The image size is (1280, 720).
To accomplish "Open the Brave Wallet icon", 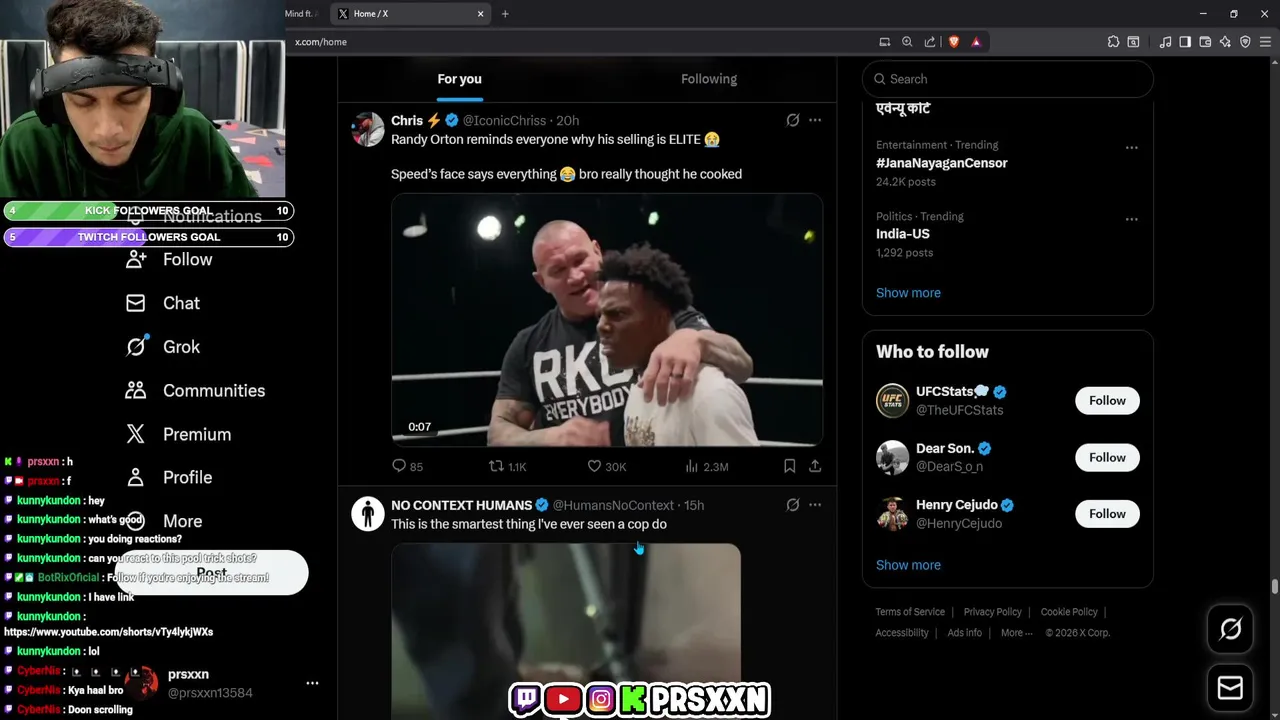I will (1205, 42).
